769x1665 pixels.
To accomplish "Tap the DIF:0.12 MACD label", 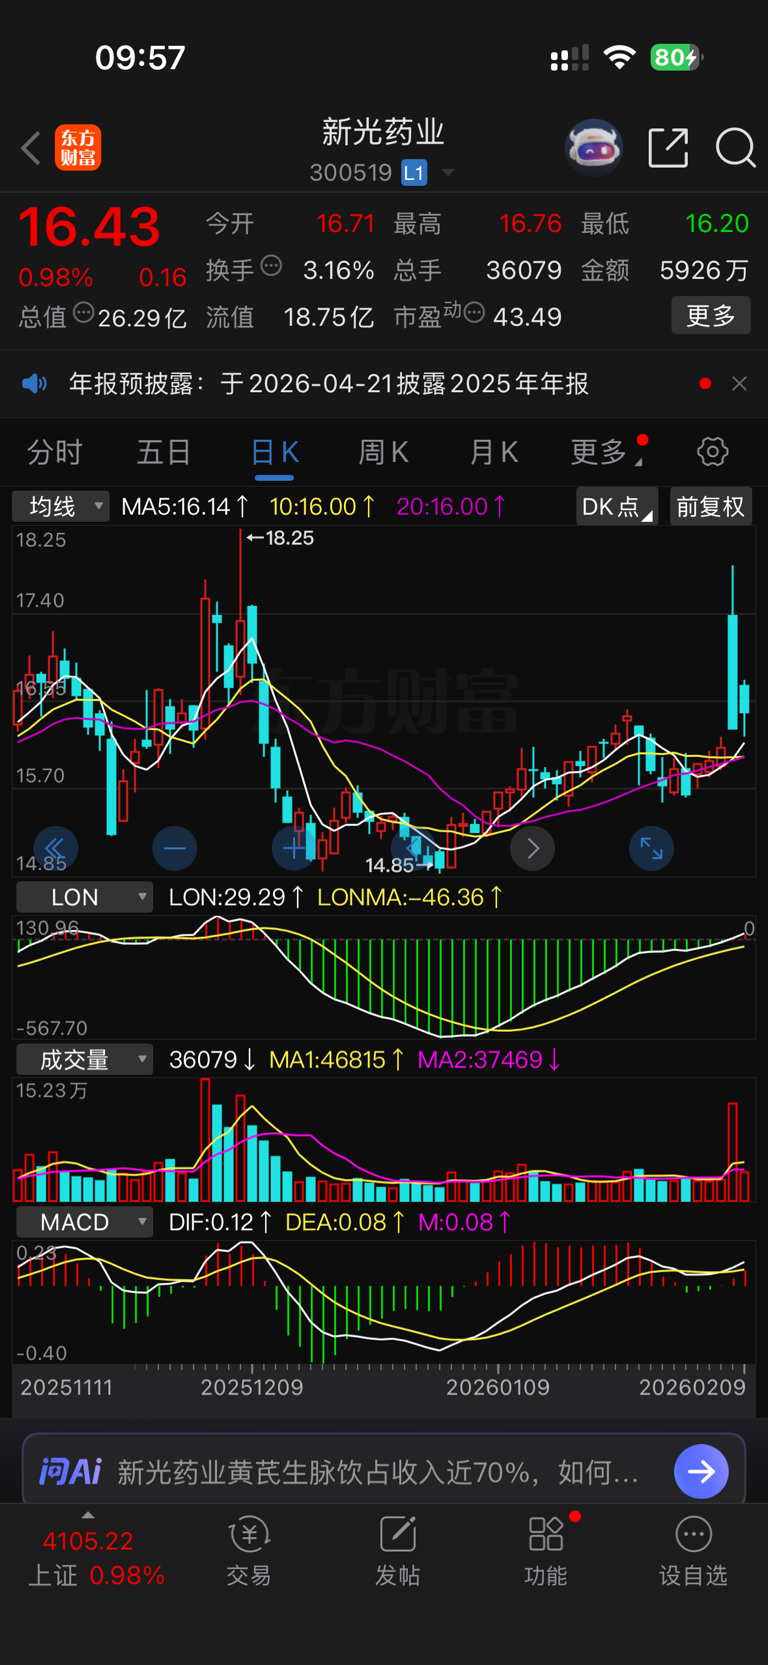I will tap(221, 1222).
